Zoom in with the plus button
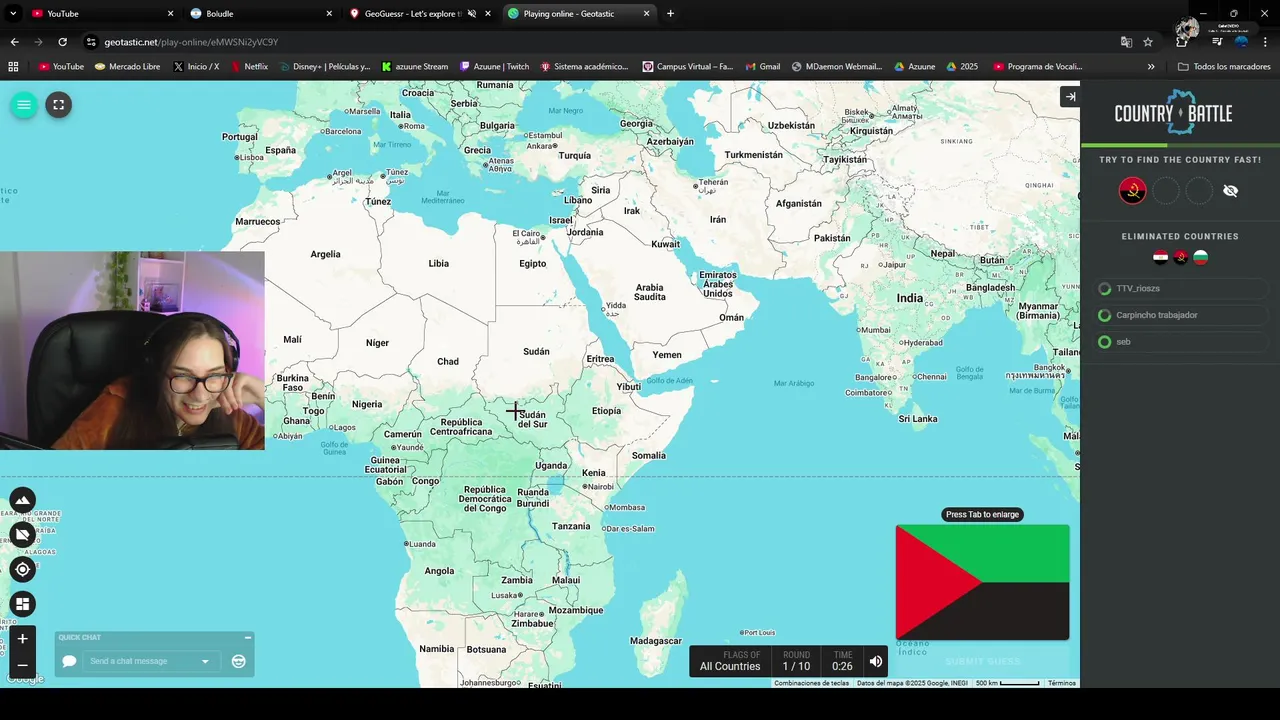Image resolution: width=1280 pixels, height=720 pixels. (x=22, y=639)
